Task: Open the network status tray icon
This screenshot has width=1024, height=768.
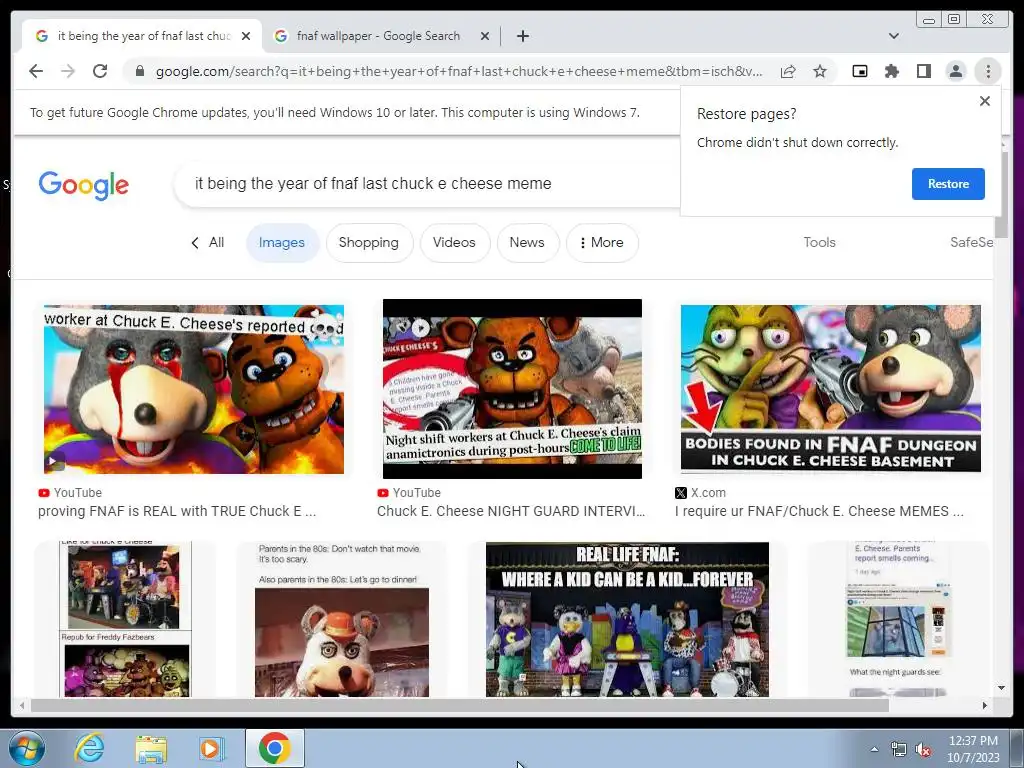Action: [899, 750]
